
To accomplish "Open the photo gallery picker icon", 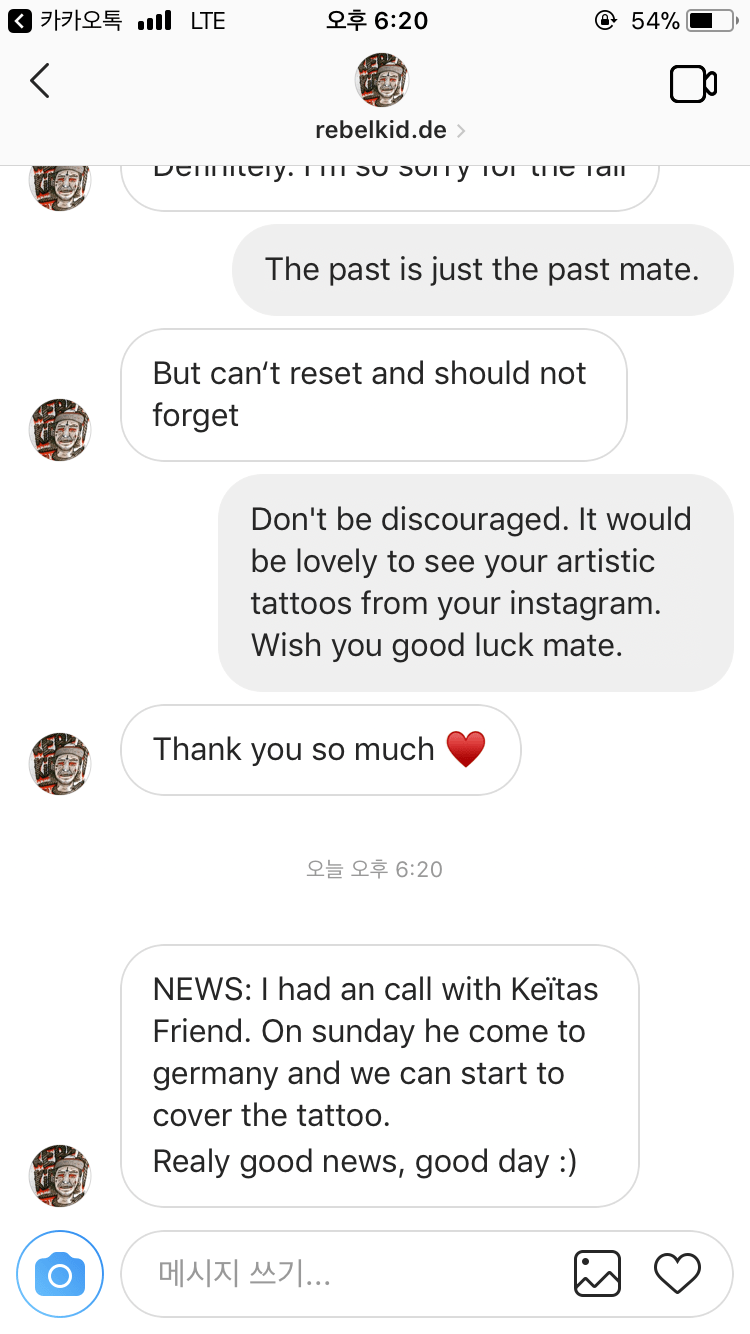I will coord(597,1274).
